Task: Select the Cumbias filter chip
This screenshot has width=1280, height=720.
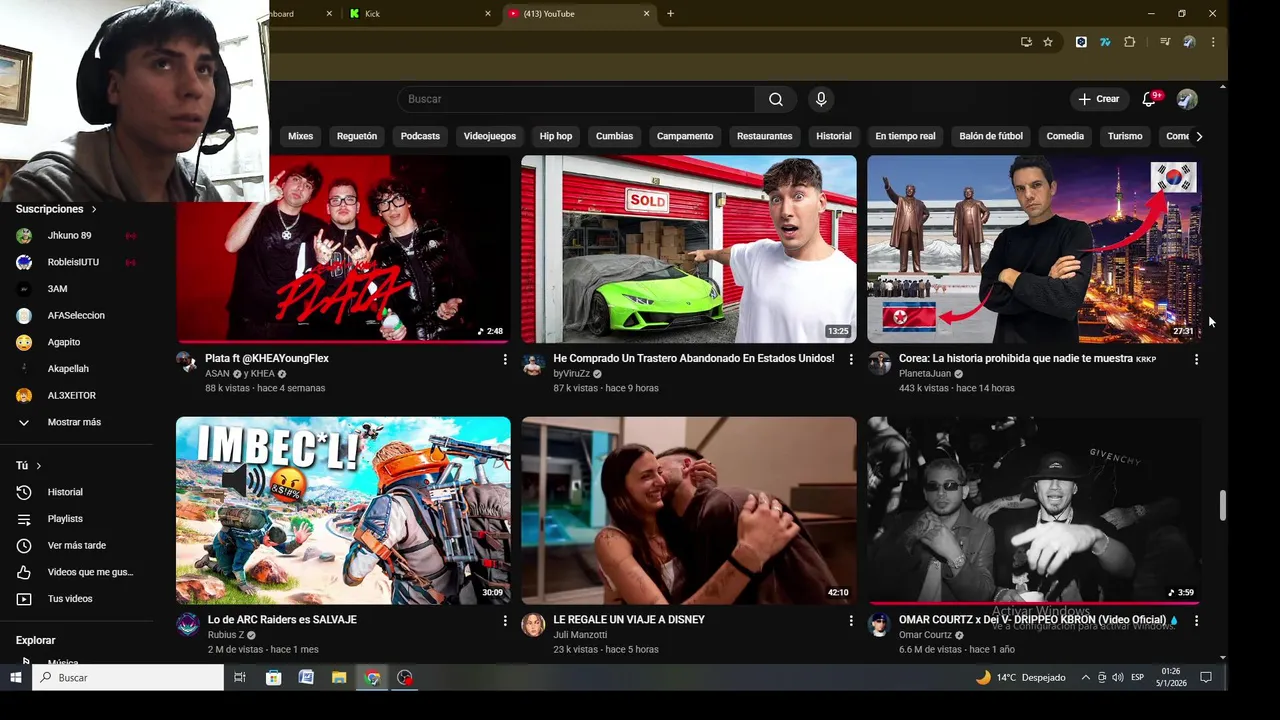Action: pos(614,136)
